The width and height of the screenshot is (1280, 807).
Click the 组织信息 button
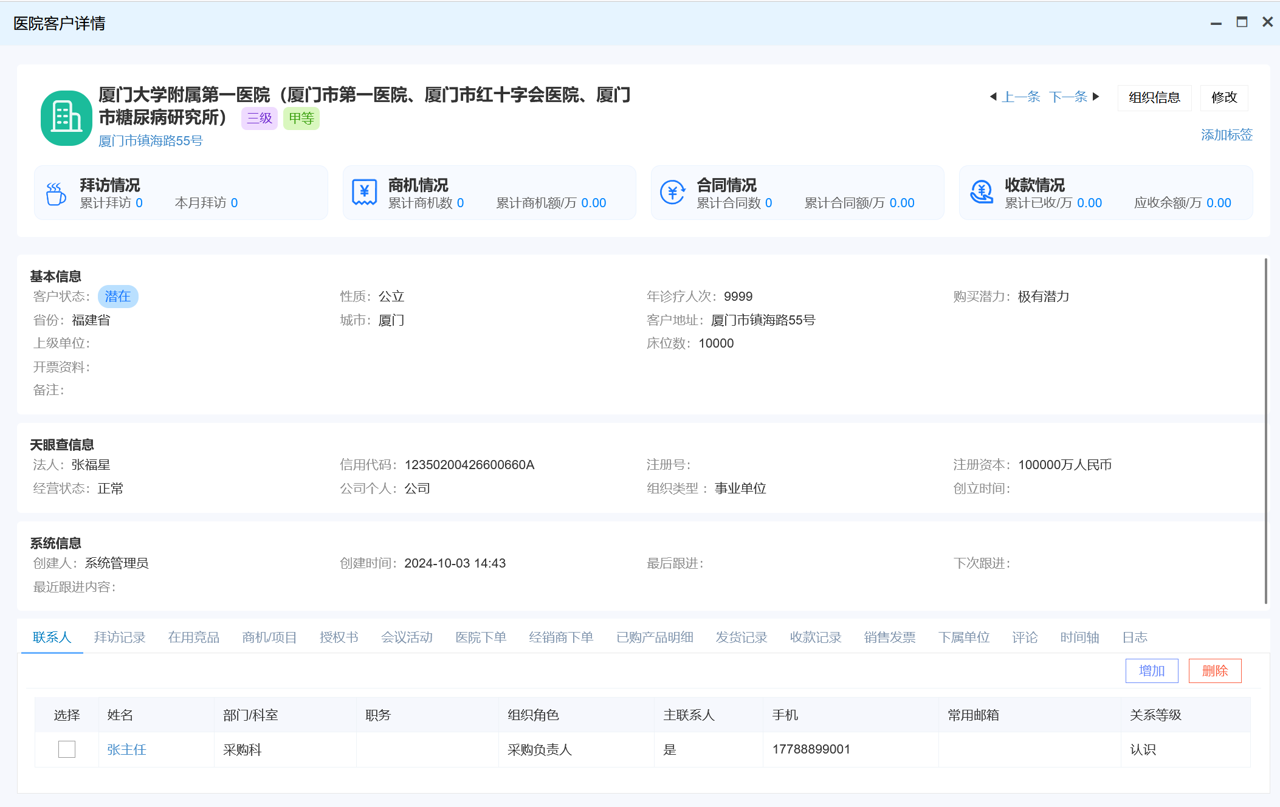point(1155,97)
